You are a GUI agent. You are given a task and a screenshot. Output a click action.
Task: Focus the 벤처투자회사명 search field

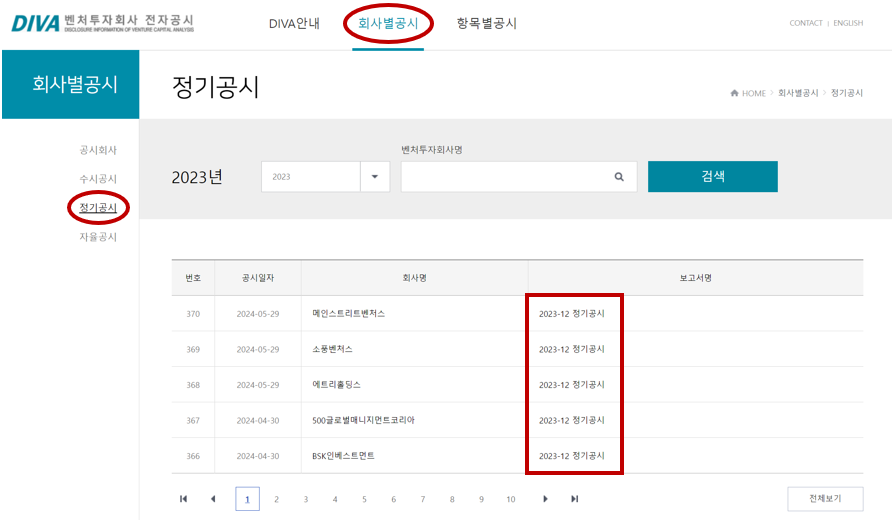pos(519,176)
